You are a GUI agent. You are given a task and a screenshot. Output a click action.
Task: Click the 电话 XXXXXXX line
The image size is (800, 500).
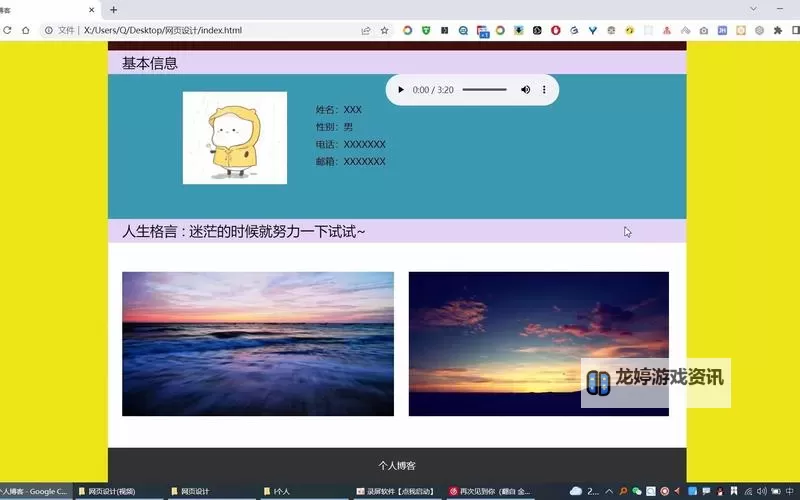[351, 144]
